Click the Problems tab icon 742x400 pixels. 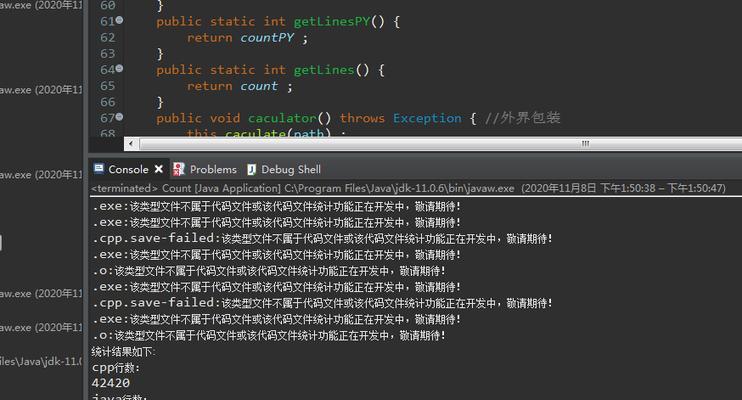179,169
